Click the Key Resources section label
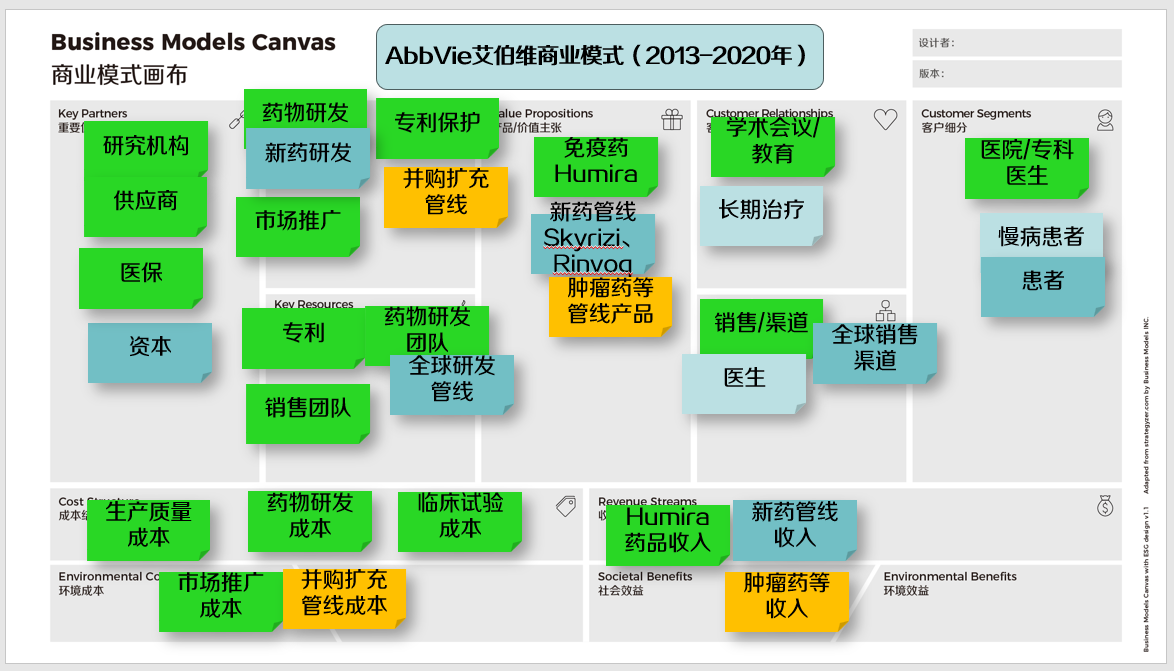This screenshot has width=1174, height=671. click(314, 304)
